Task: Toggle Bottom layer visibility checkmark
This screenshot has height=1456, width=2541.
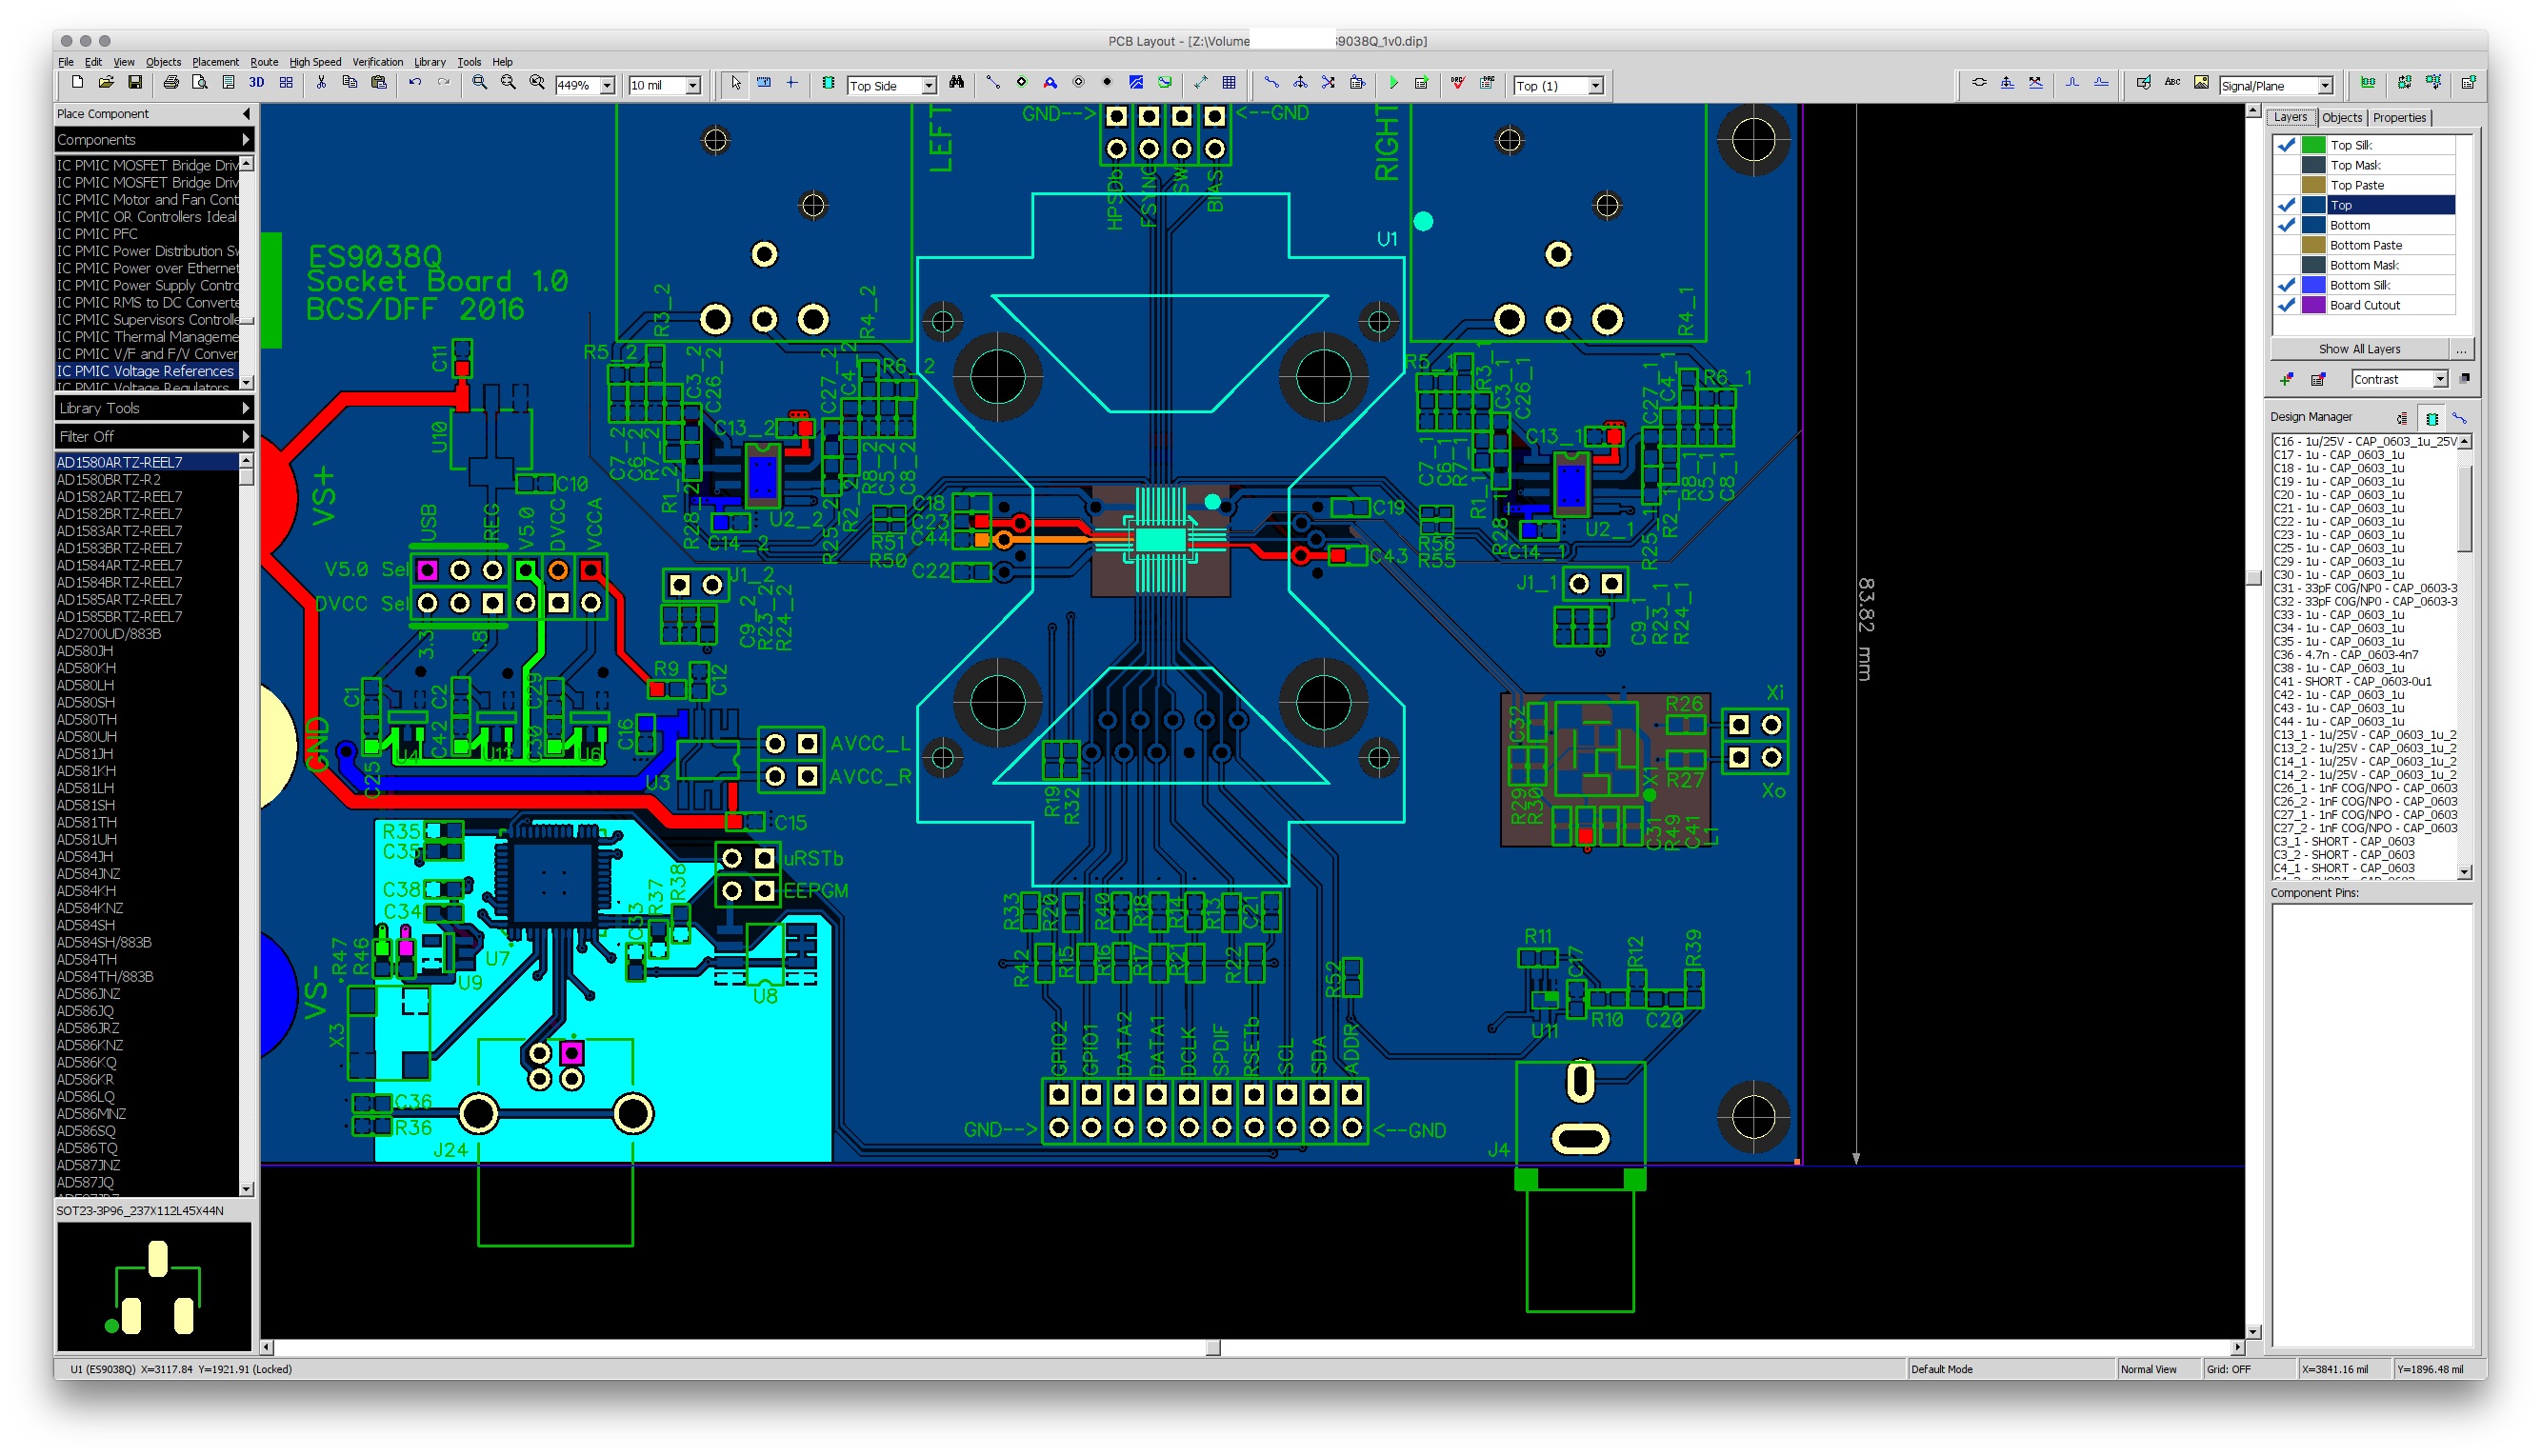Action: [2286, 225]
